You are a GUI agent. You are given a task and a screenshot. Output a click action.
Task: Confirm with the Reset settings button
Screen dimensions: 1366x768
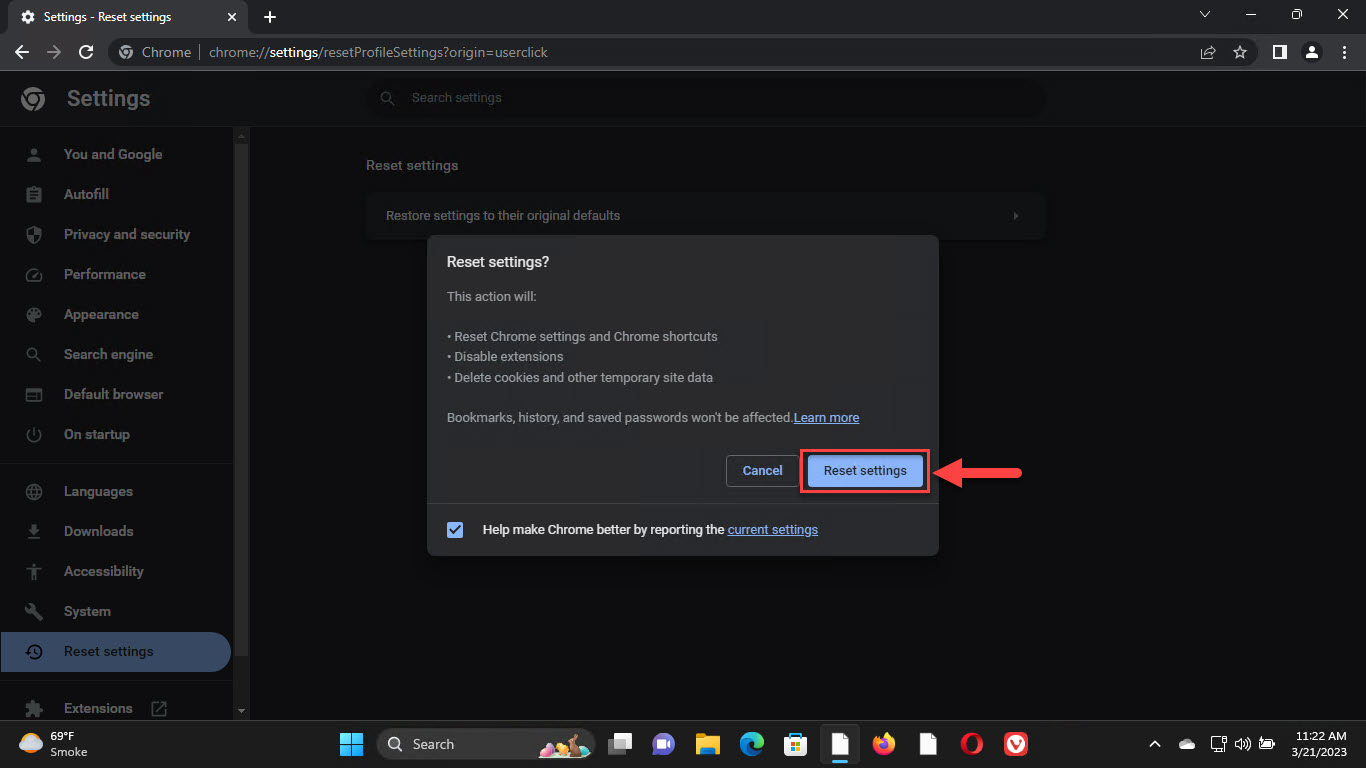tap(865, 471)
